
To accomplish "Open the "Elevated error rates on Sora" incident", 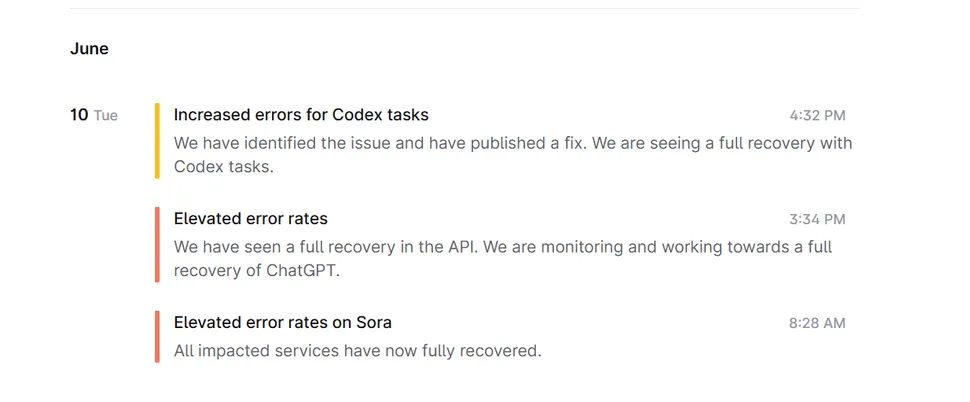I will 283,323.
